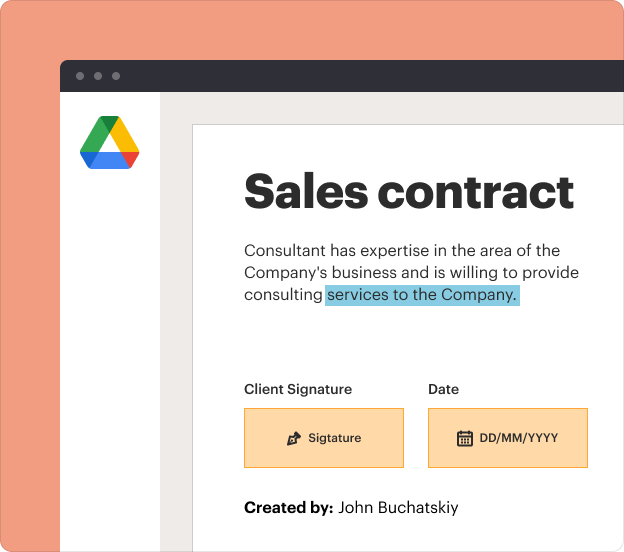Click the highlighted 'services to the Company.' text
Viewport: 624px width, 552px height.
422,295
